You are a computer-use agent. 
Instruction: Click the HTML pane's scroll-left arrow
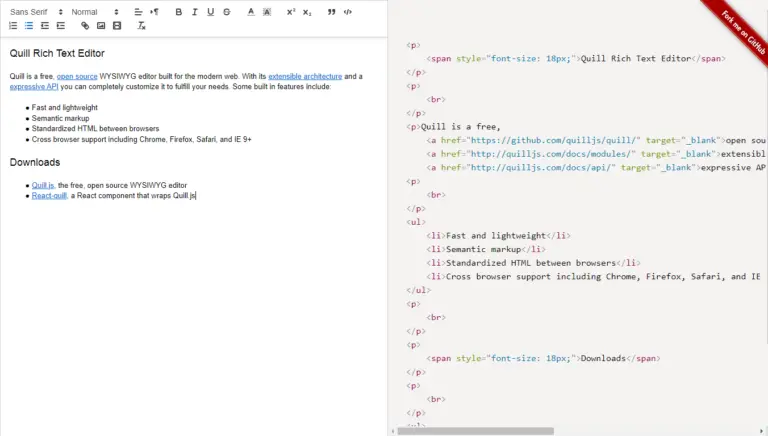point(393,431)
